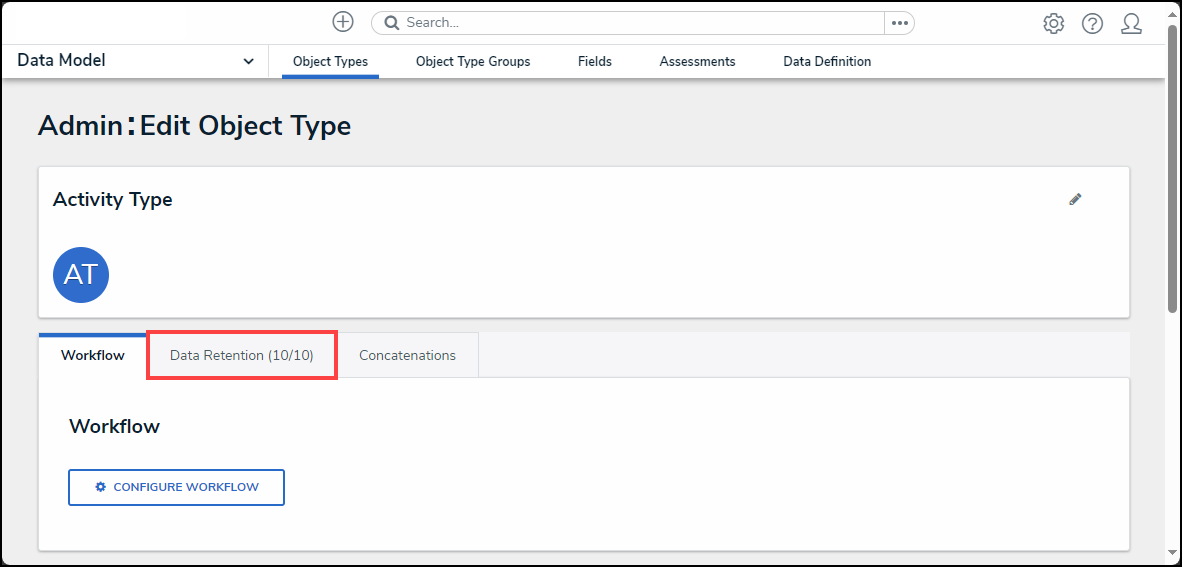Switch to the Concatenations tab
This screenshot has width=1182, height=567.
point(407,355)
